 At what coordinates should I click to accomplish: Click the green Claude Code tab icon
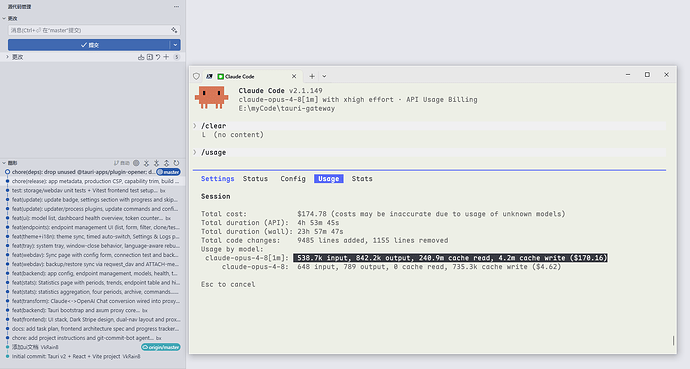click(220, 77)
